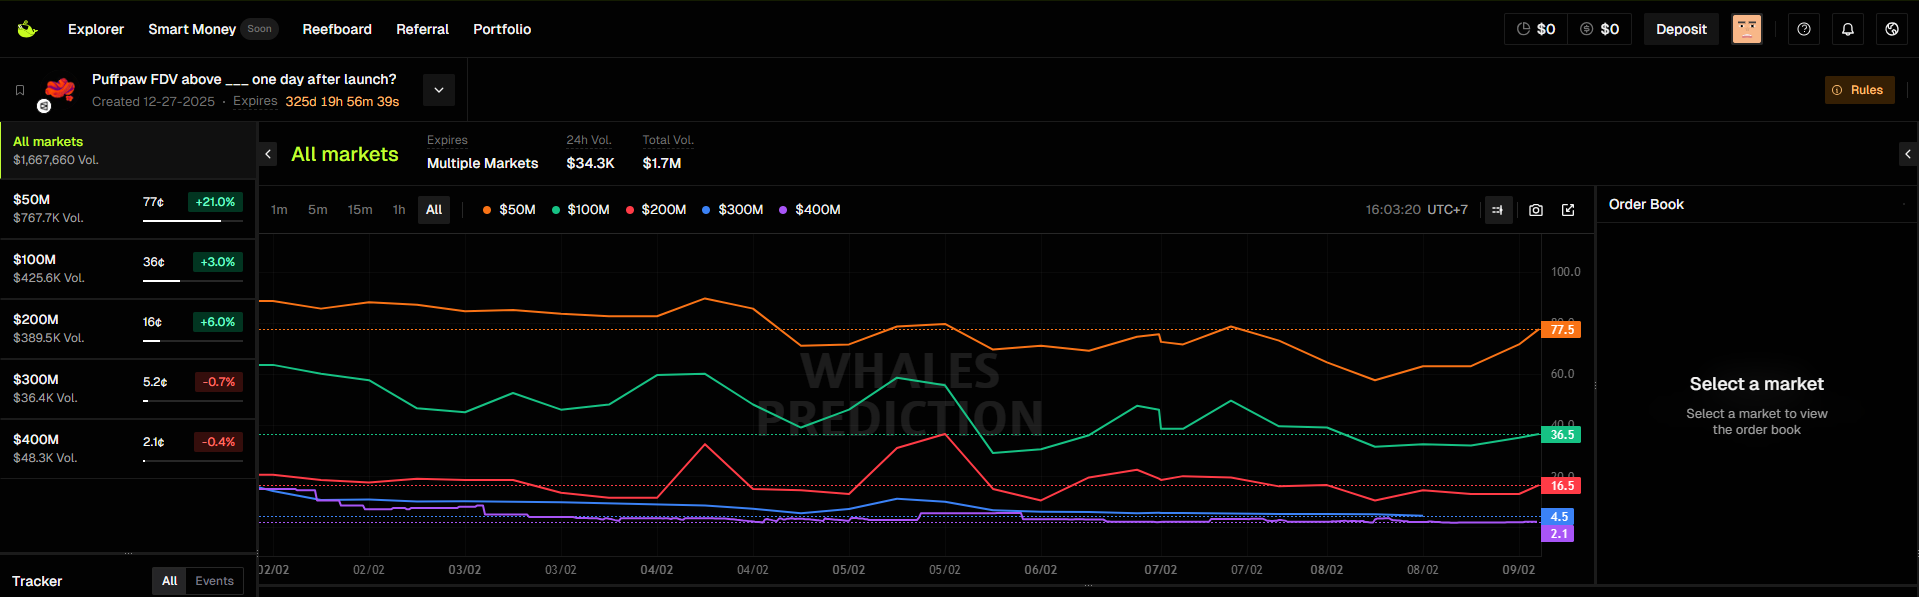Open Portfolio page

tap(502, 29)
